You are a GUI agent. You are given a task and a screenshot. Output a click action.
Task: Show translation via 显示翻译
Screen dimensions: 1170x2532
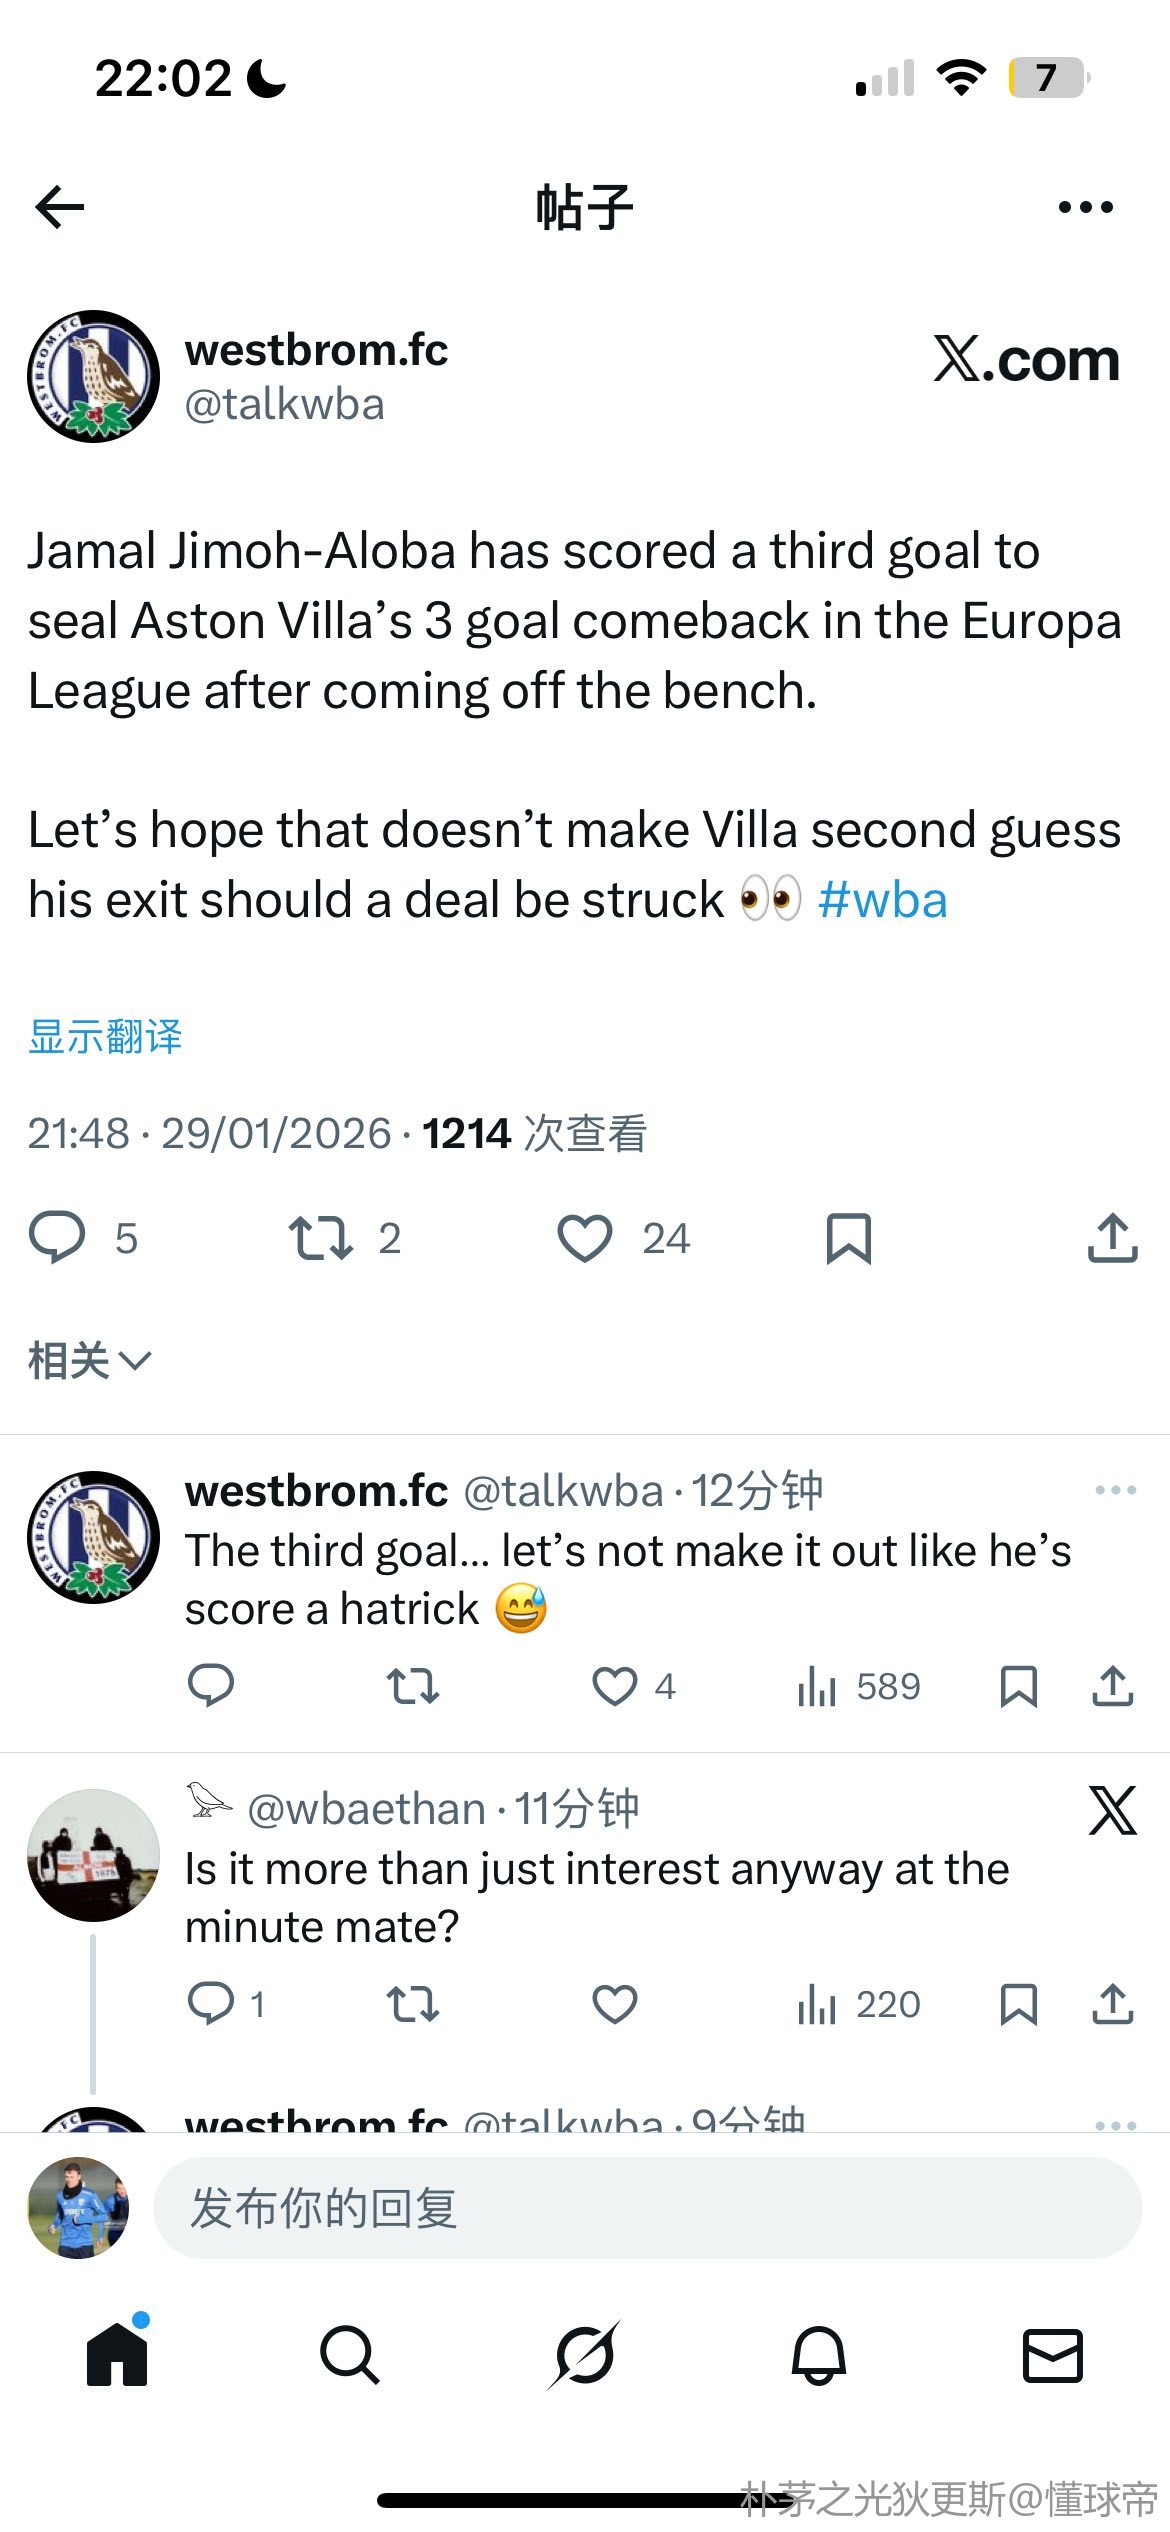click(x=105, y=1037)
